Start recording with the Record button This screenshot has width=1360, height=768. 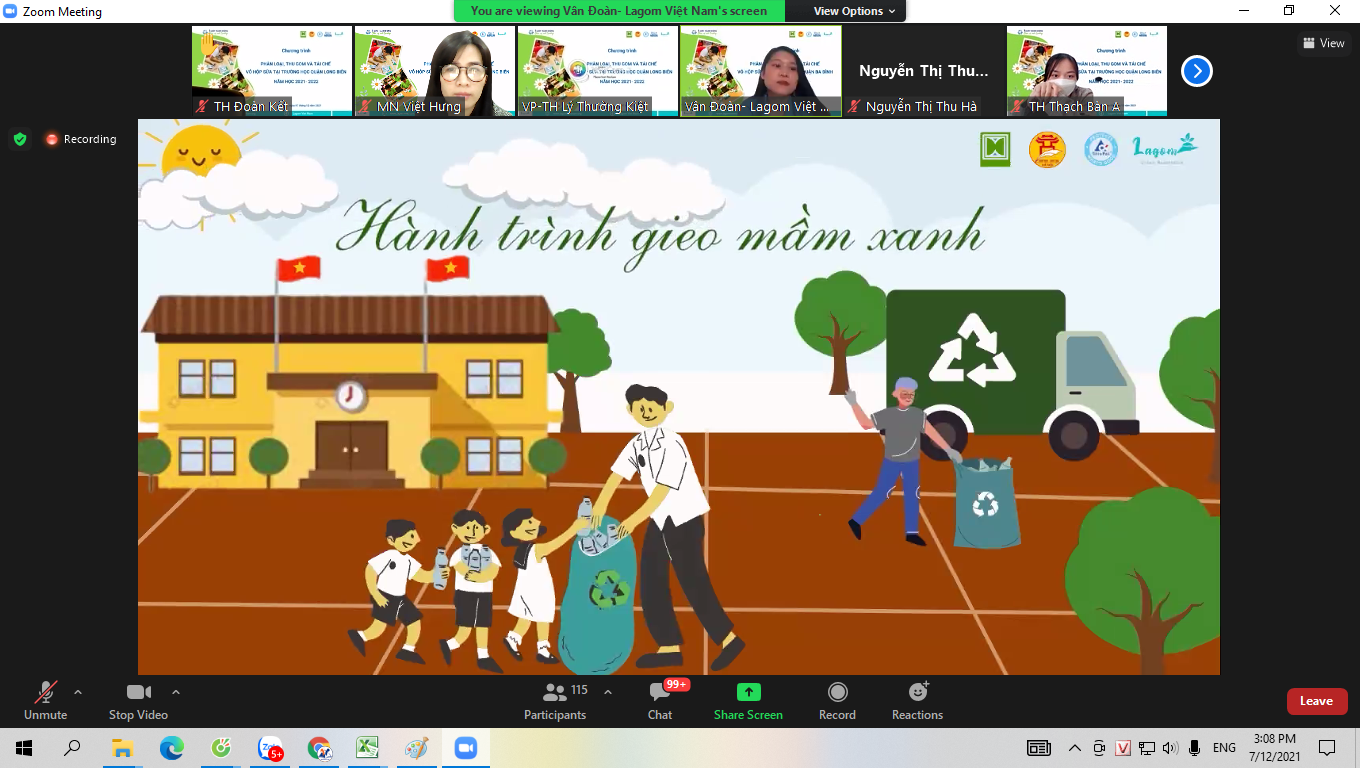837,700
